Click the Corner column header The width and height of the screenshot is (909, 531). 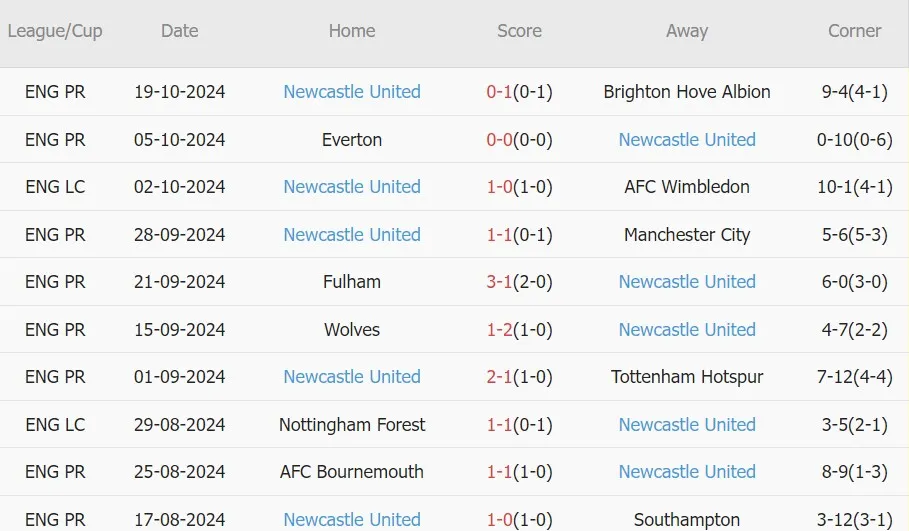855,31
